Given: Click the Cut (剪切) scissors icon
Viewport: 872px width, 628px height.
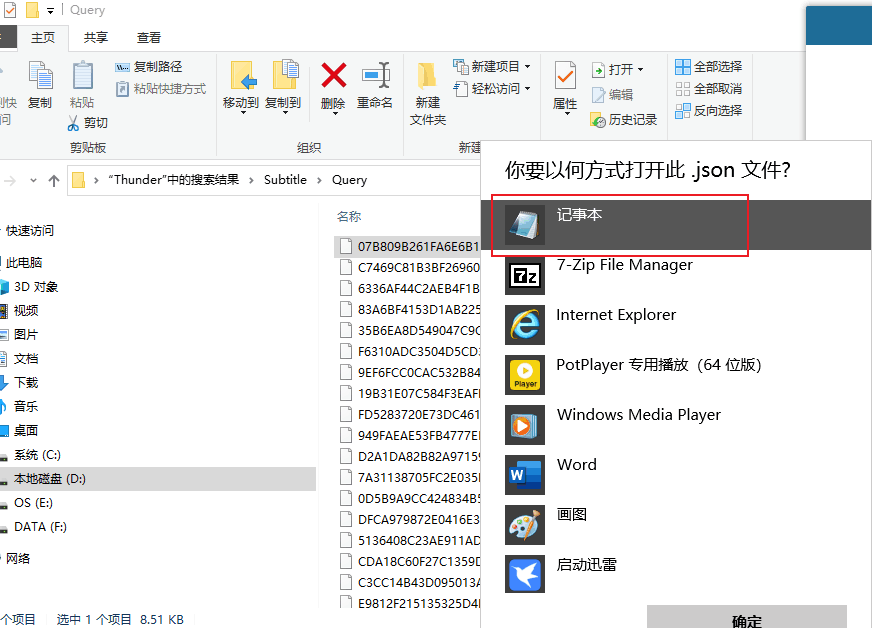Looking at the screenshot, I should 73,123.
